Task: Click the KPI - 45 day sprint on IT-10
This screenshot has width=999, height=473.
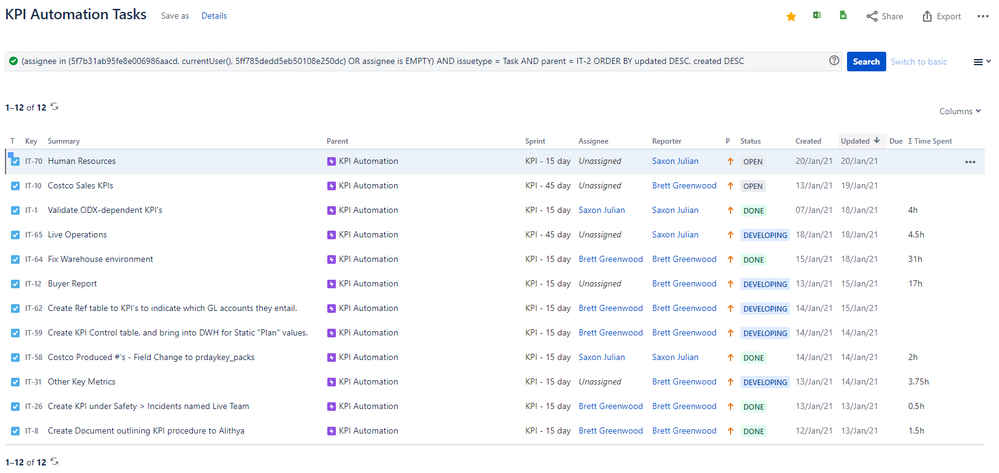Action: tap(548, 186)
